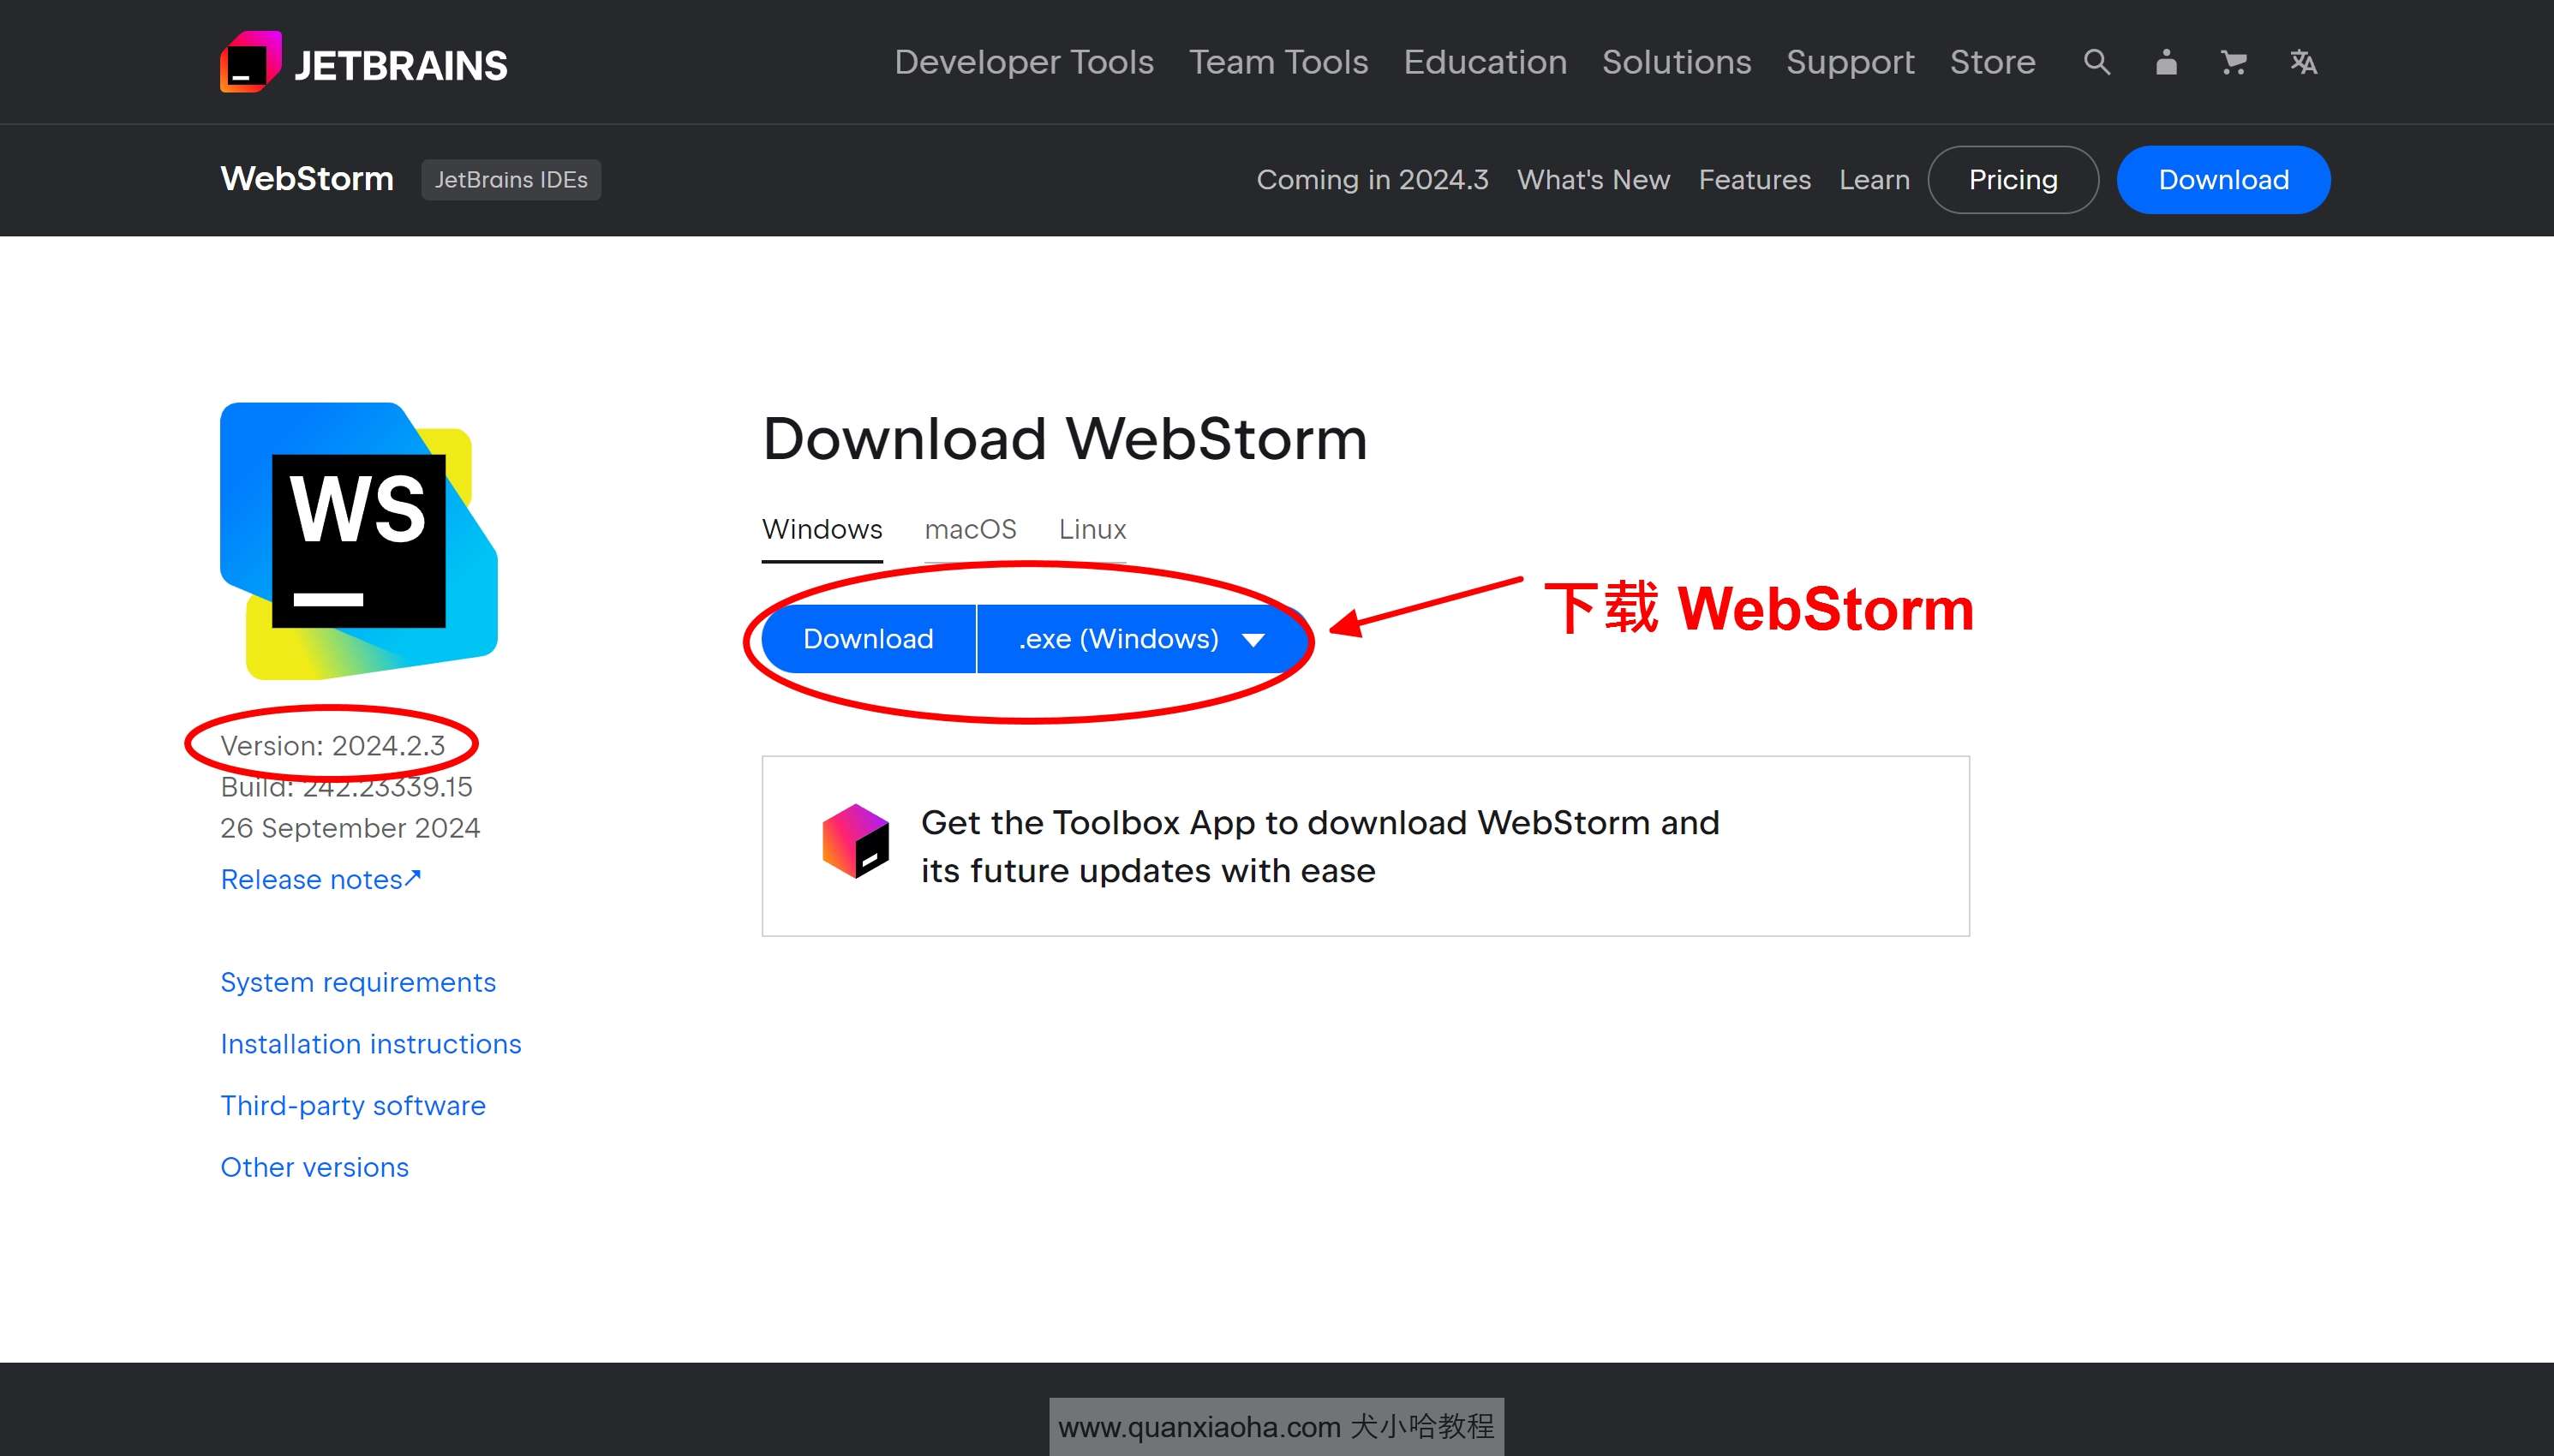Image resolution: width=2554 pixels, height=1456 pixels.
Task: Click the 26 September 2024 date text
Action: (x=350, y=828)
